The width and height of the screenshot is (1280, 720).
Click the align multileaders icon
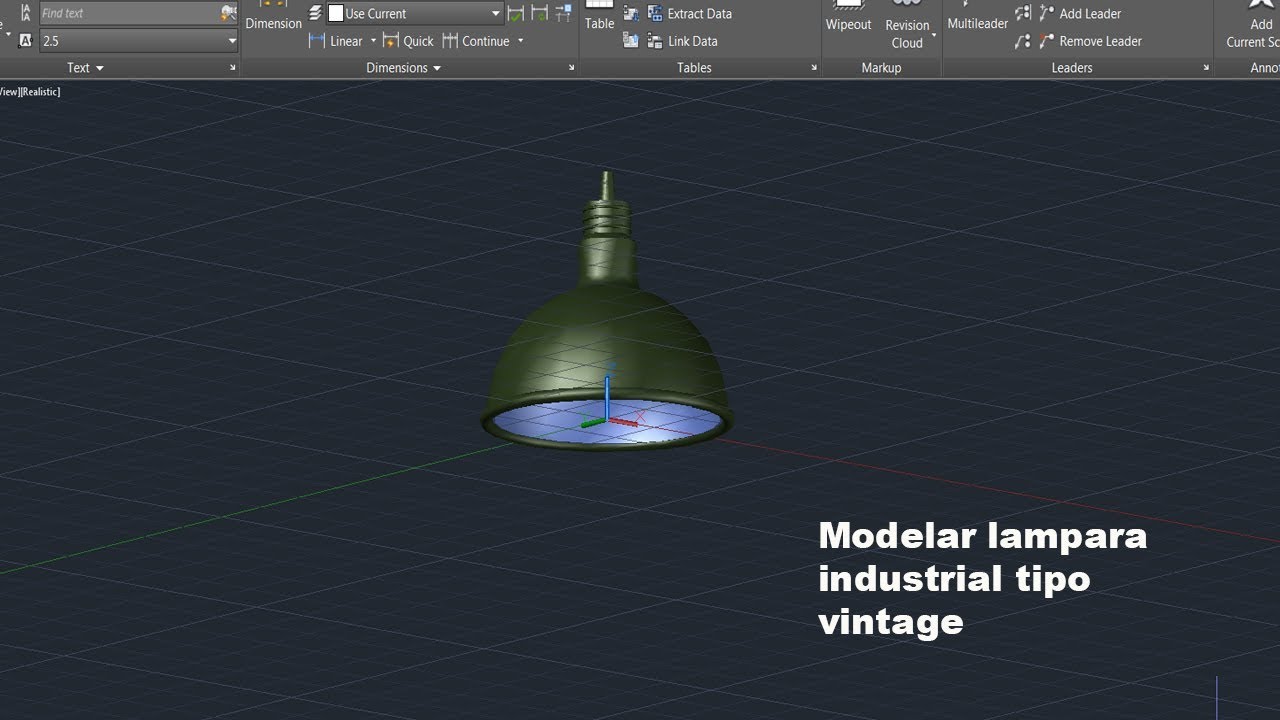coord(1023,13)
